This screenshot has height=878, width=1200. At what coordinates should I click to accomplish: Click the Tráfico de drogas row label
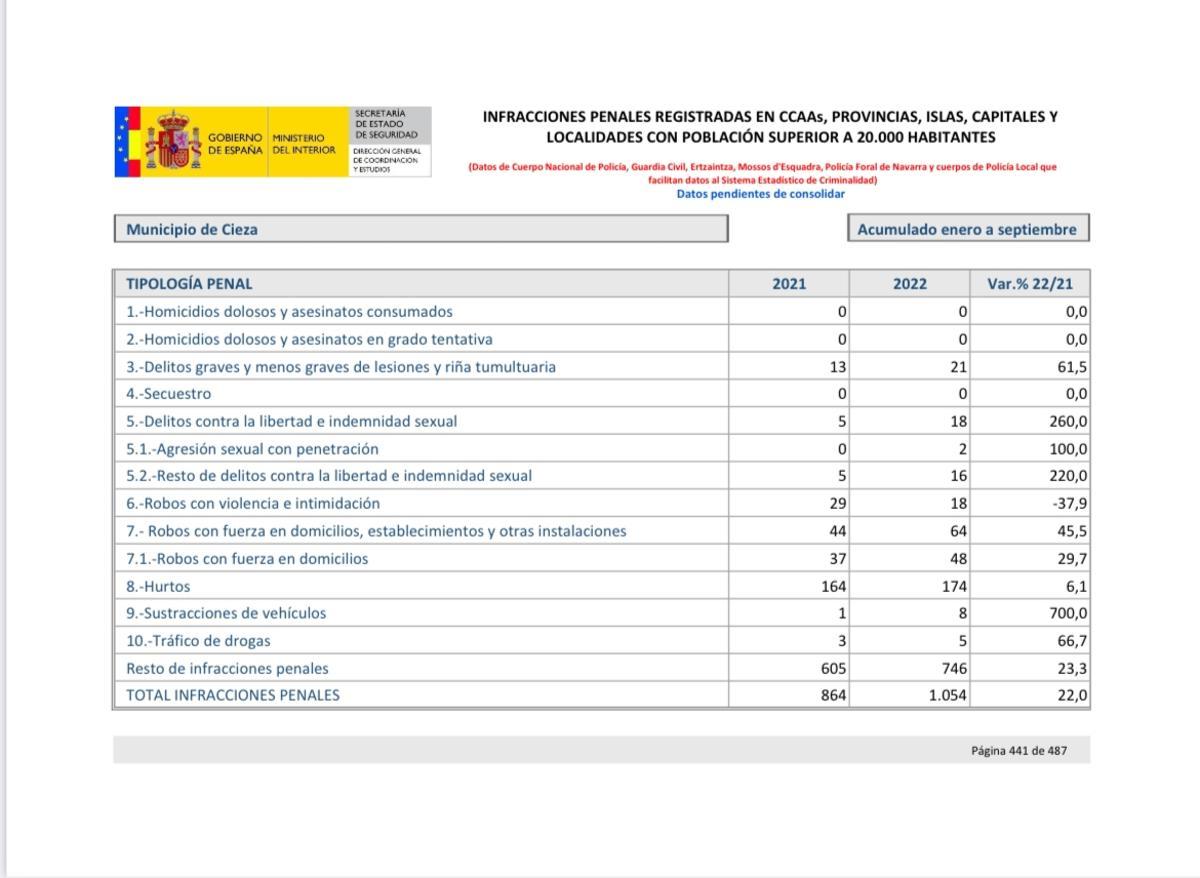pyautogui.click(x=198, y=640)
